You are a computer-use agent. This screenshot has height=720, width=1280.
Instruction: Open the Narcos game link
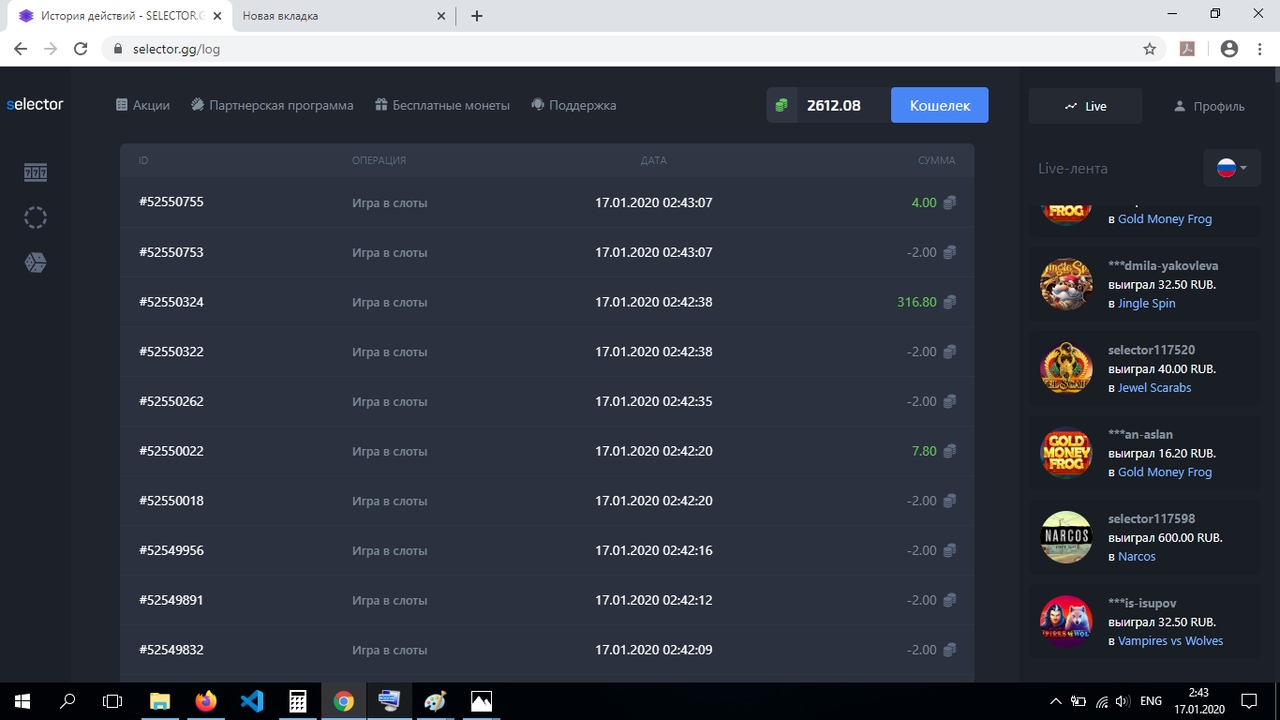[x=1136, y=556]
